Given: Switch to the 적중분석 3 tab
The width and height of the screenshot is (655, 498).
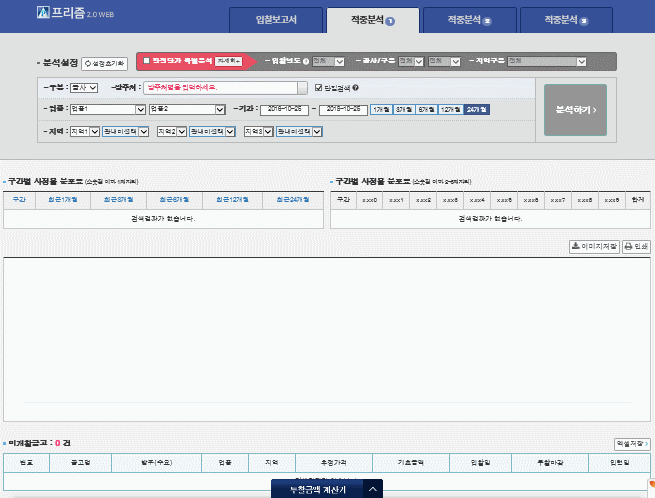Looking at the screenshot, I should [566, 20].
